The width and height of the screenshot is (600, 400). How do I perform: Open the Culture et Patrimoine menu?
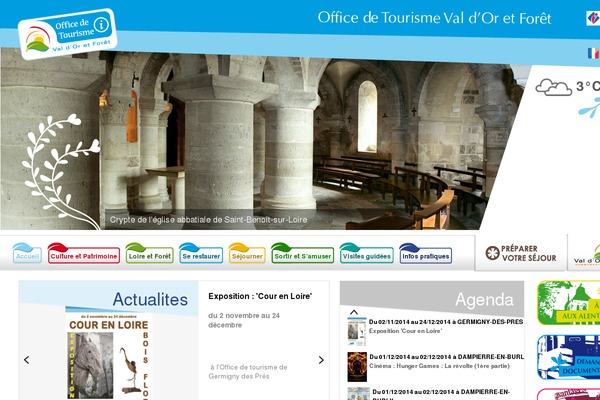coord(83,253)
